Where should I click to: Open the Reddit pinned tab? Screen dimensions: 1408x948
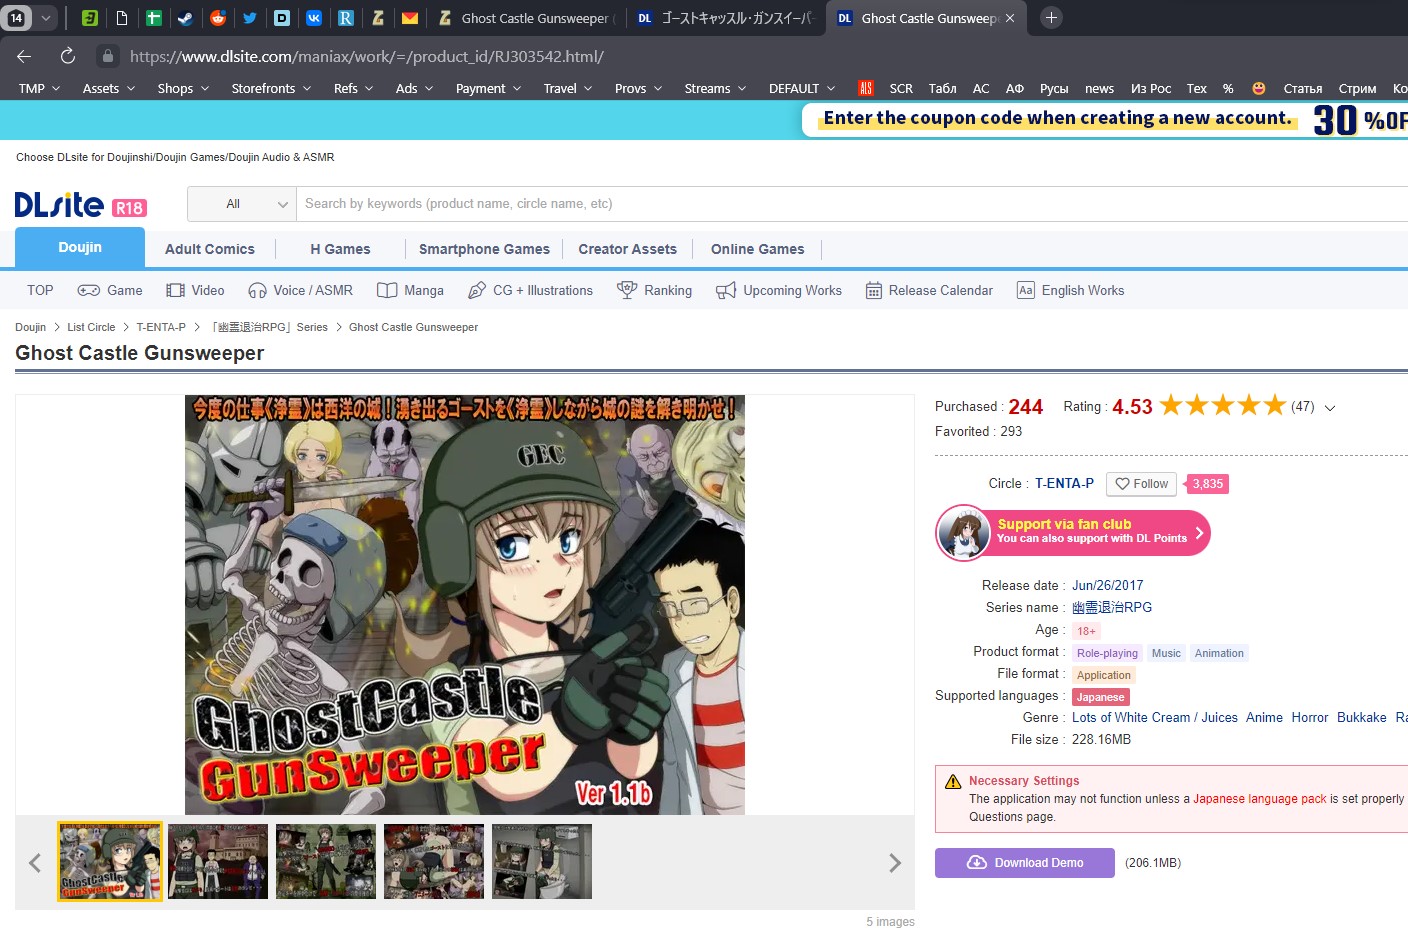pyautogui.click(x=218, y=18)
